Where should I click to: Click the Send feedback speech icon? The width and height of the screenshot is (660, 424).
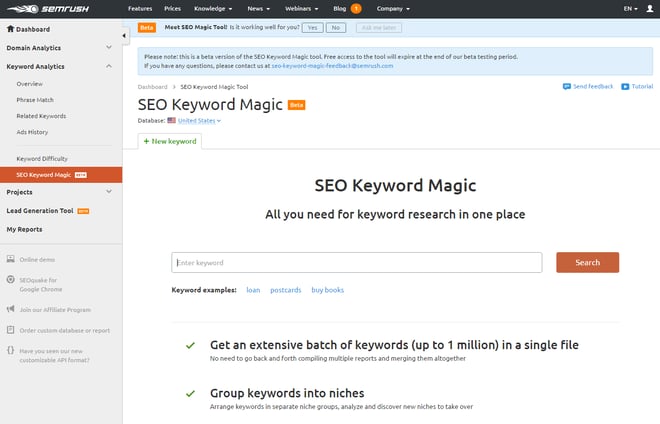(x=567, y=86)
